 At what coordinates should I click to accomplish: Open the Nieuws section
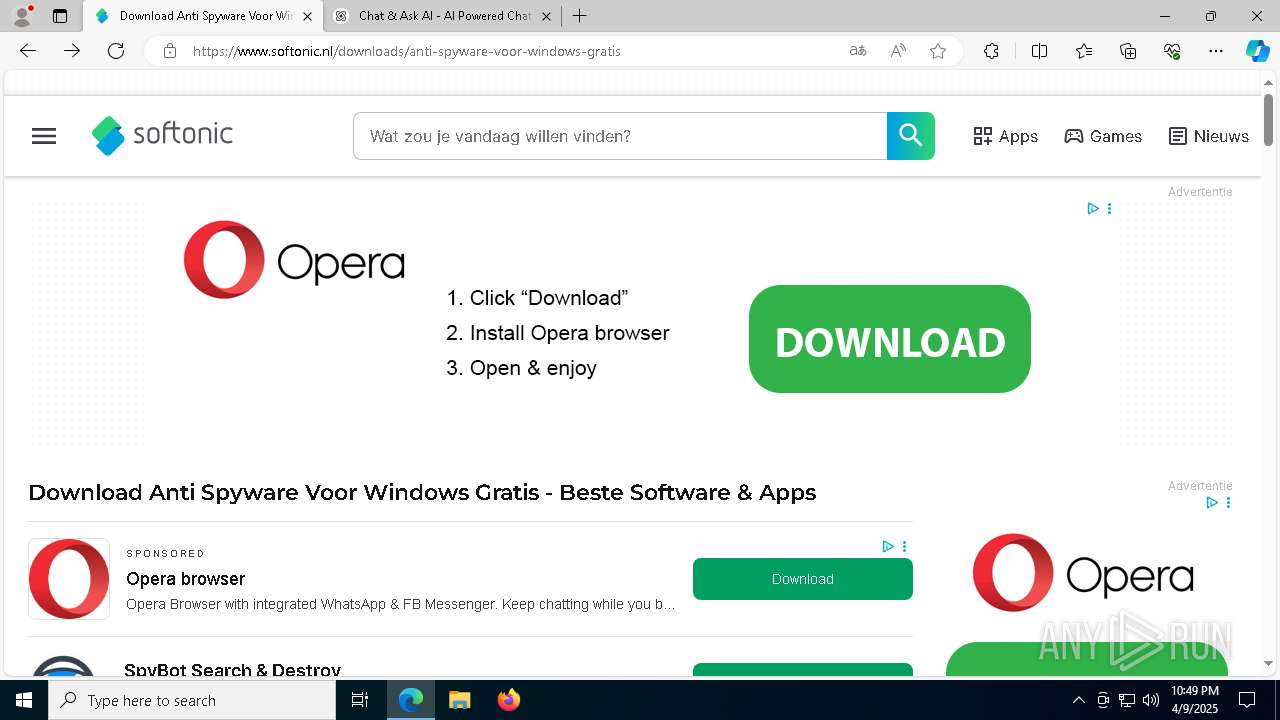1209,136
